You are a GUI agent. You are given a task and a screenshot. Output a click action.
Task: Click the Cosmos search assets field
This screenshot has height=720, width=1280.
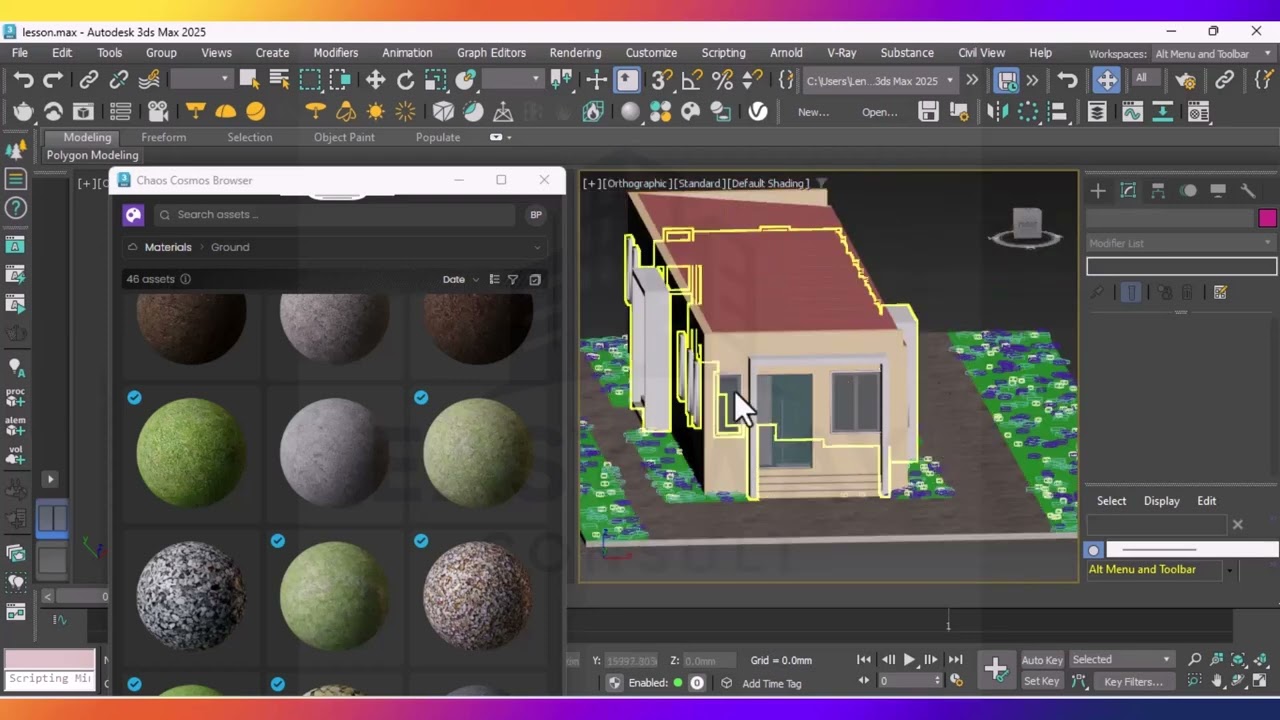(x=334, y=214)
